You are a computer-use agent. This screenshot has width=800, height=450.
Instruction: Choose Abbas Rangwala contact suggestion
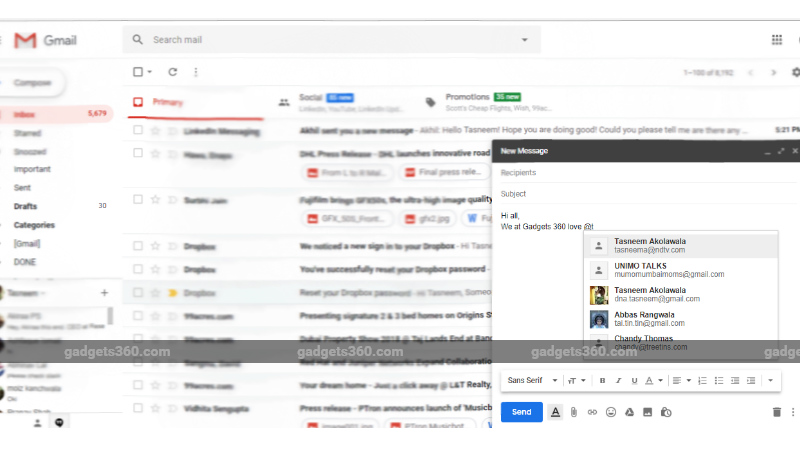pos(681,319)
